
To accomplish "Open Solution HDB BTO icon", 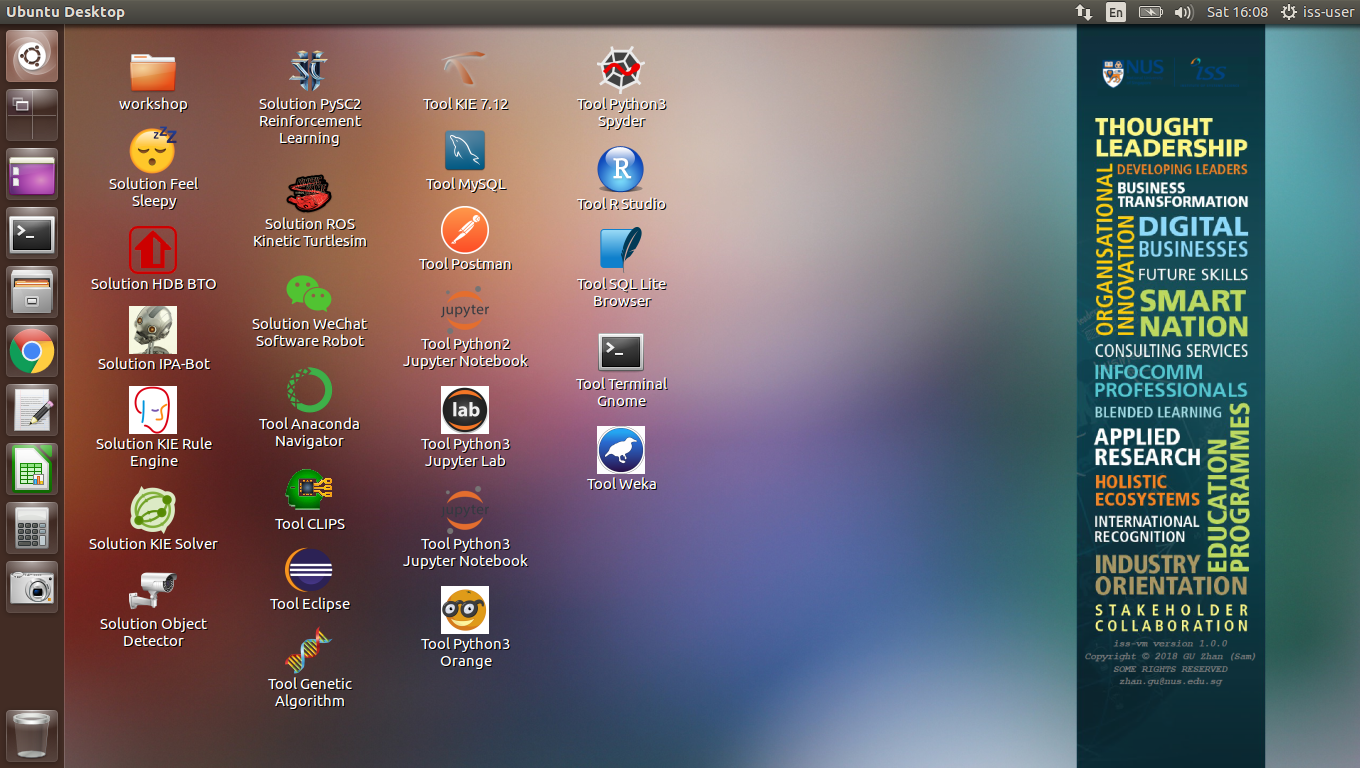I will pyautogui.click(x=153, y=250).
